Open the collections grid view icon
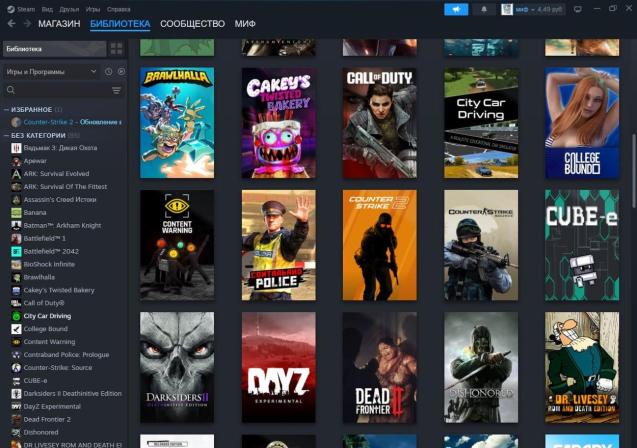637x448 pixels. tap(117, 48)
